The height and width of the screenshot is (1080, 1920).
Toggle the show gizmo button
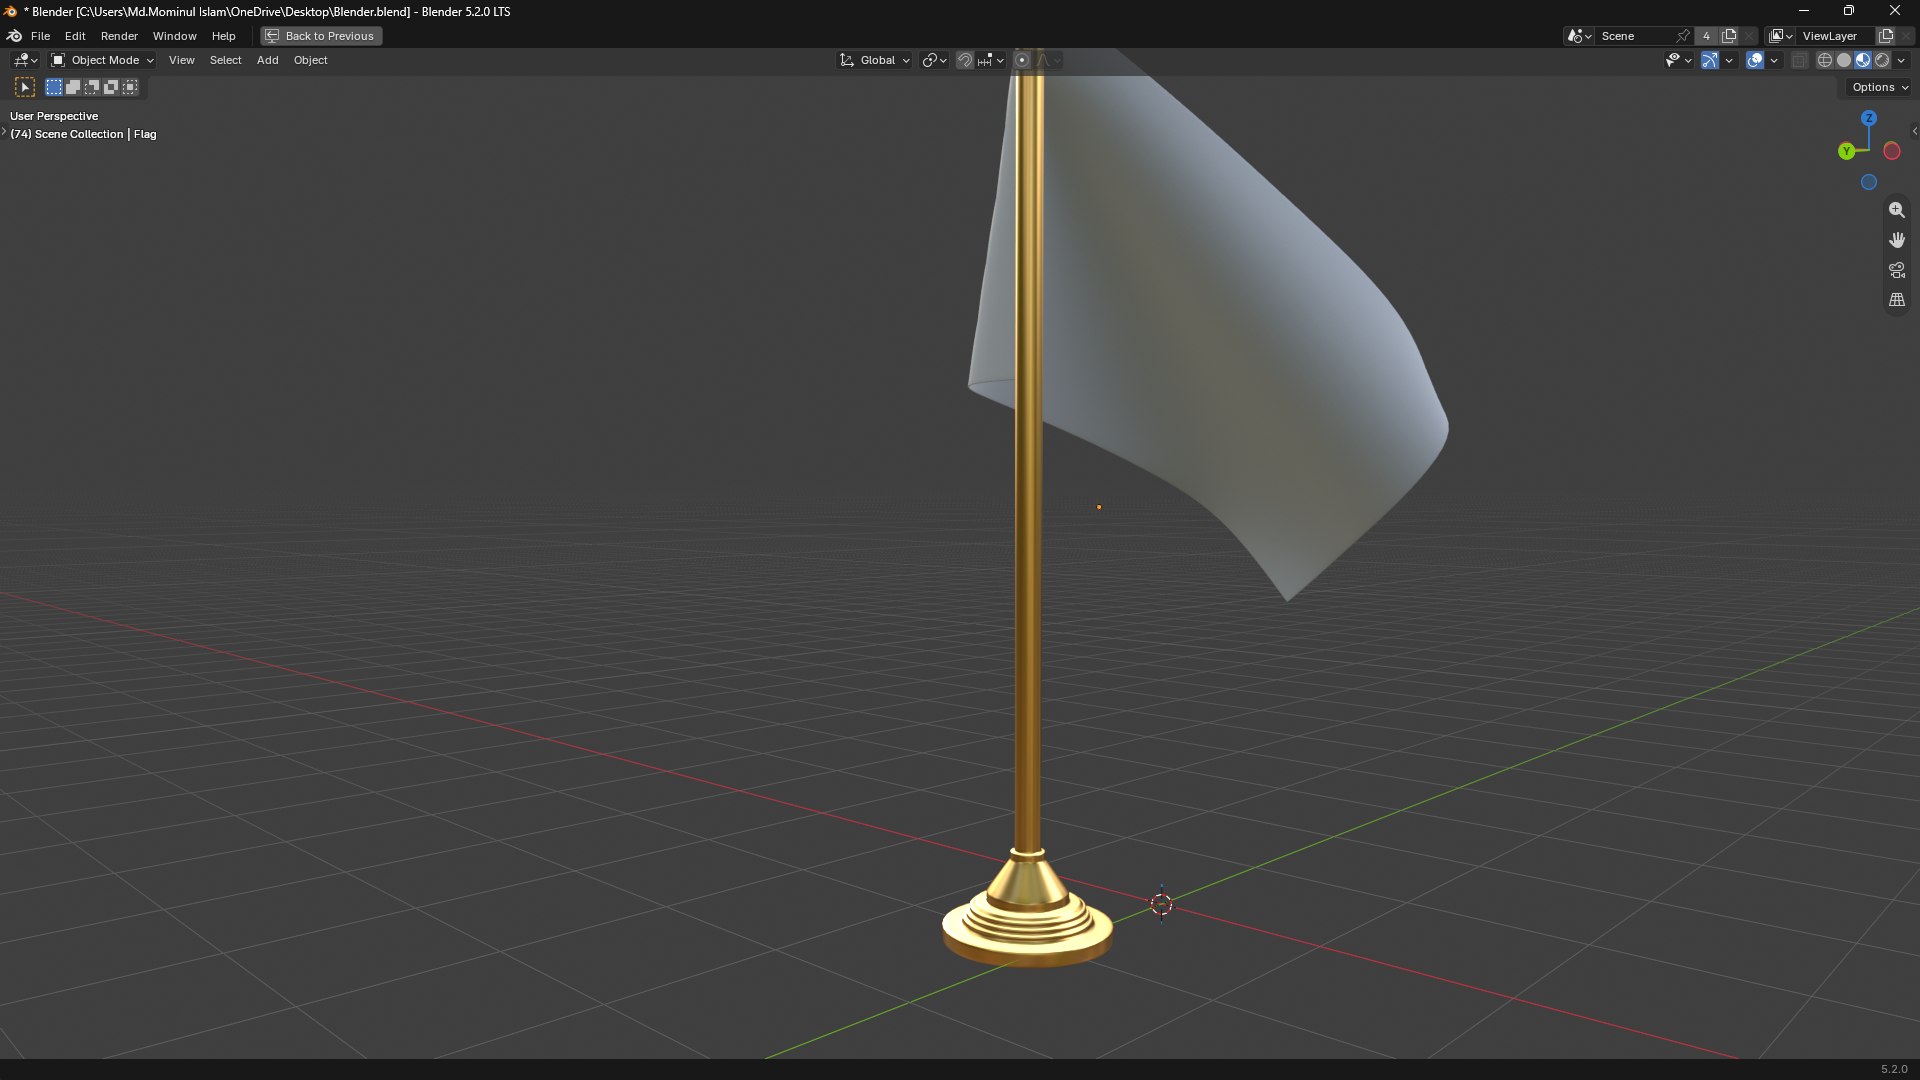(1710, 60)
